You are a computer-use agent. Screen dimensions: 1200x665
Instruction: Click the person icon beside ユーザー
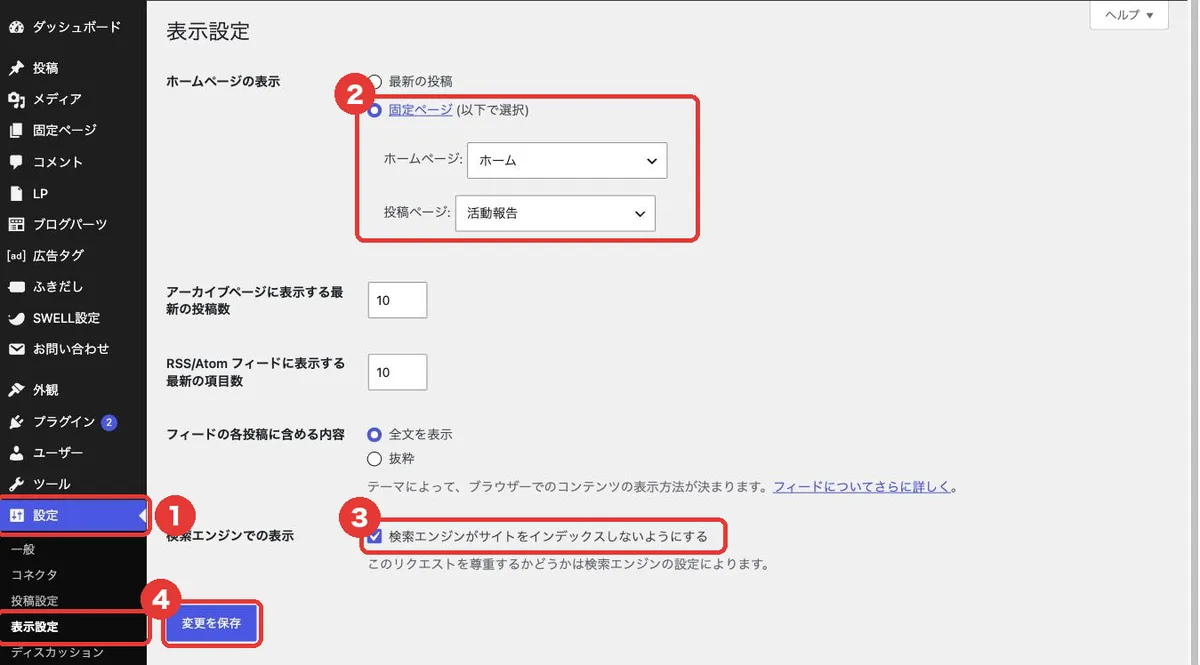coord(16,453)
